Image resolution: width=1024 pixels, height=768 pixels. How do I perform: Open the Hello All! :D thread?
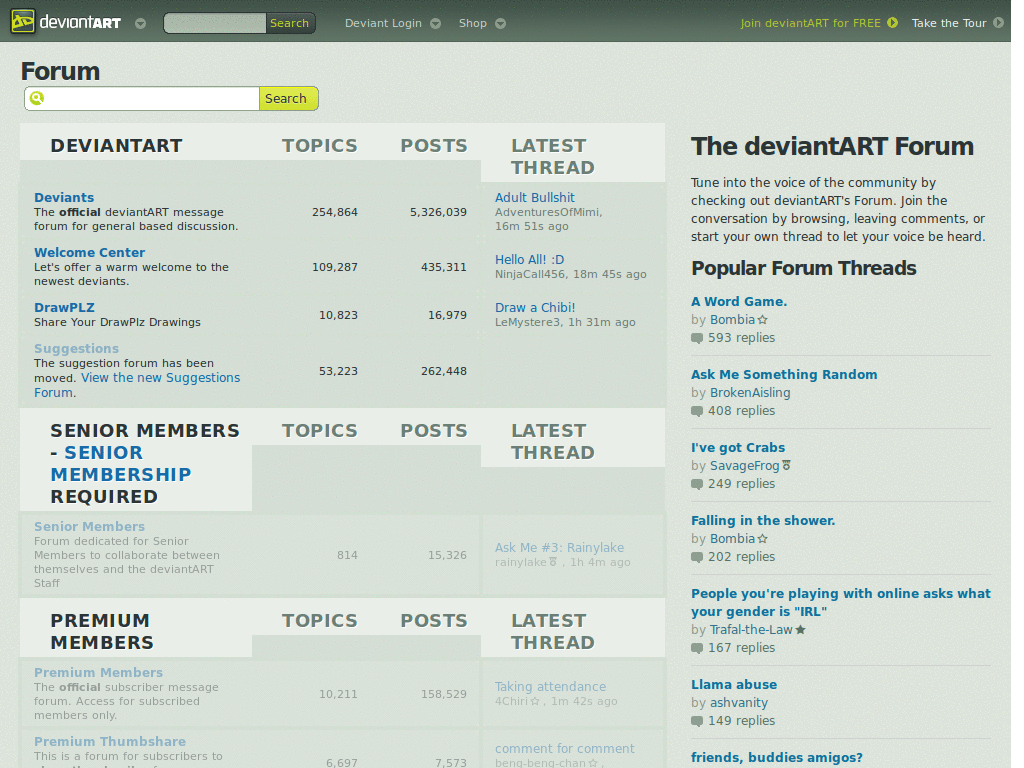530,259
